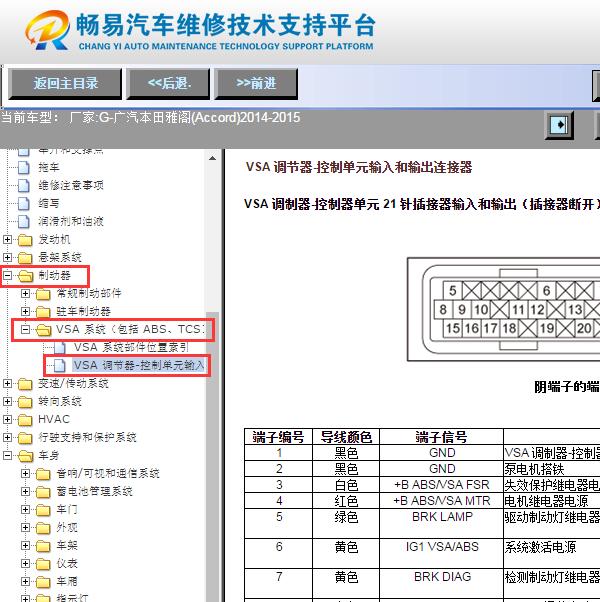The height and width of the screenshot is (602, 600).
Task: Expand the HVAC folder
Action: point(7,419)
